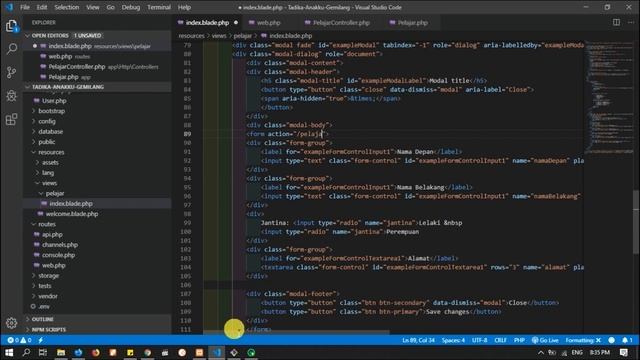640x360 pixels.
Task: Switch to the Pelajar.php editor tab
Action: 413,22
